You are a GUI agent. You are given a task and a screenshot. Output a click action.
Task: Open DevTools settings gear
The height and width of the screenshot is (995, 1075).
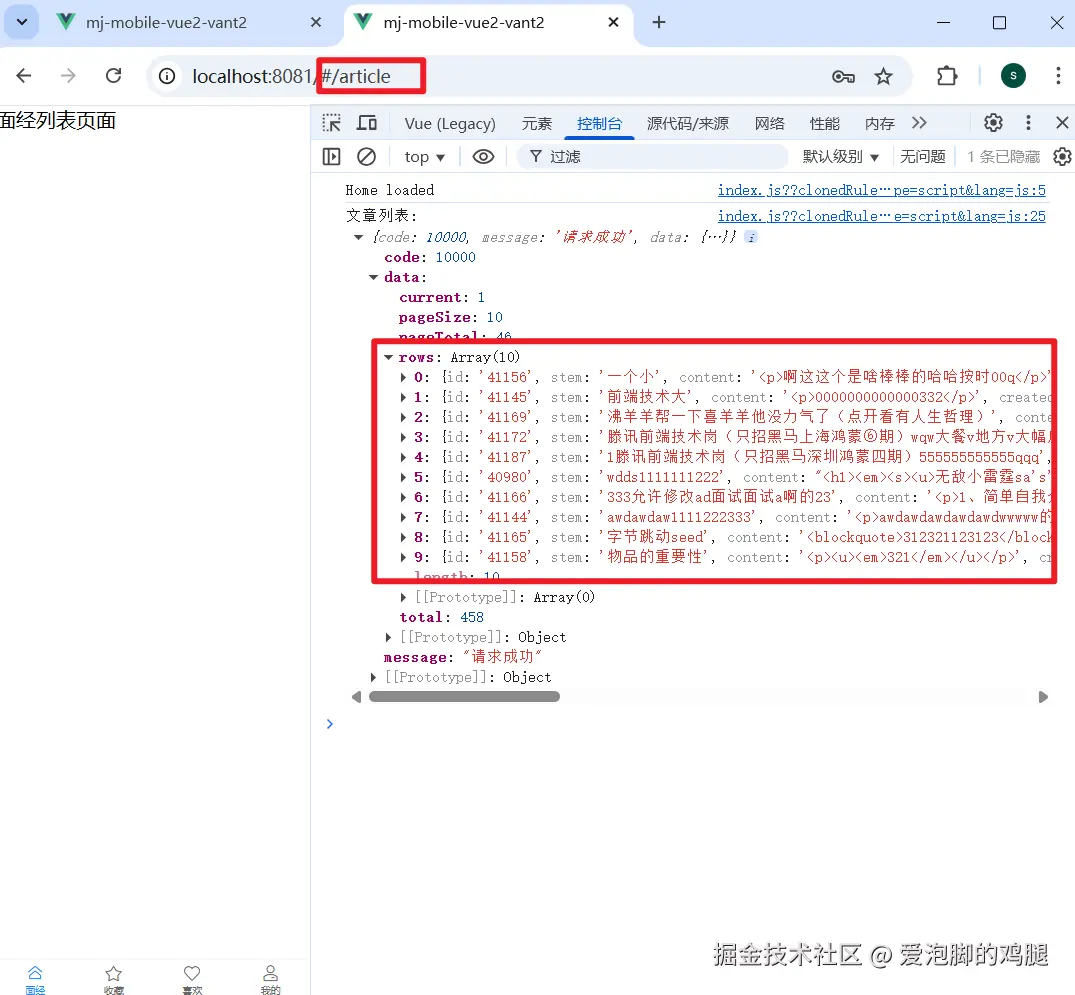tap(993, 123)
